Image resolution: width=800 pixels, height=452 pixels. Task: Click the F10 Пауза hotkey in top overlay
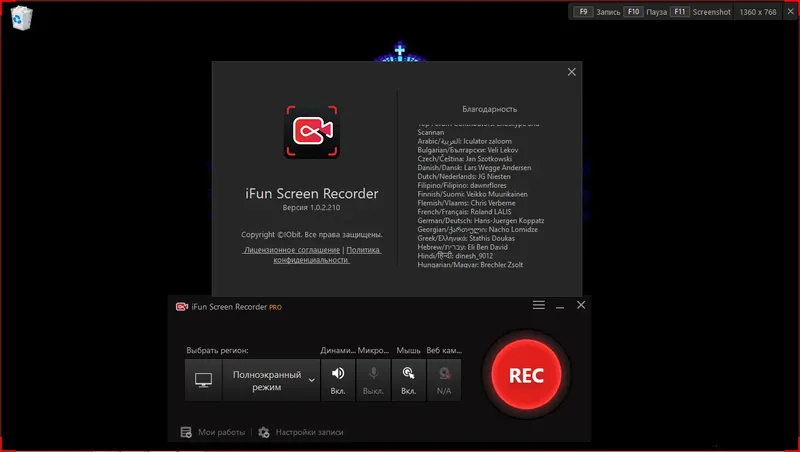pos(645,12)
